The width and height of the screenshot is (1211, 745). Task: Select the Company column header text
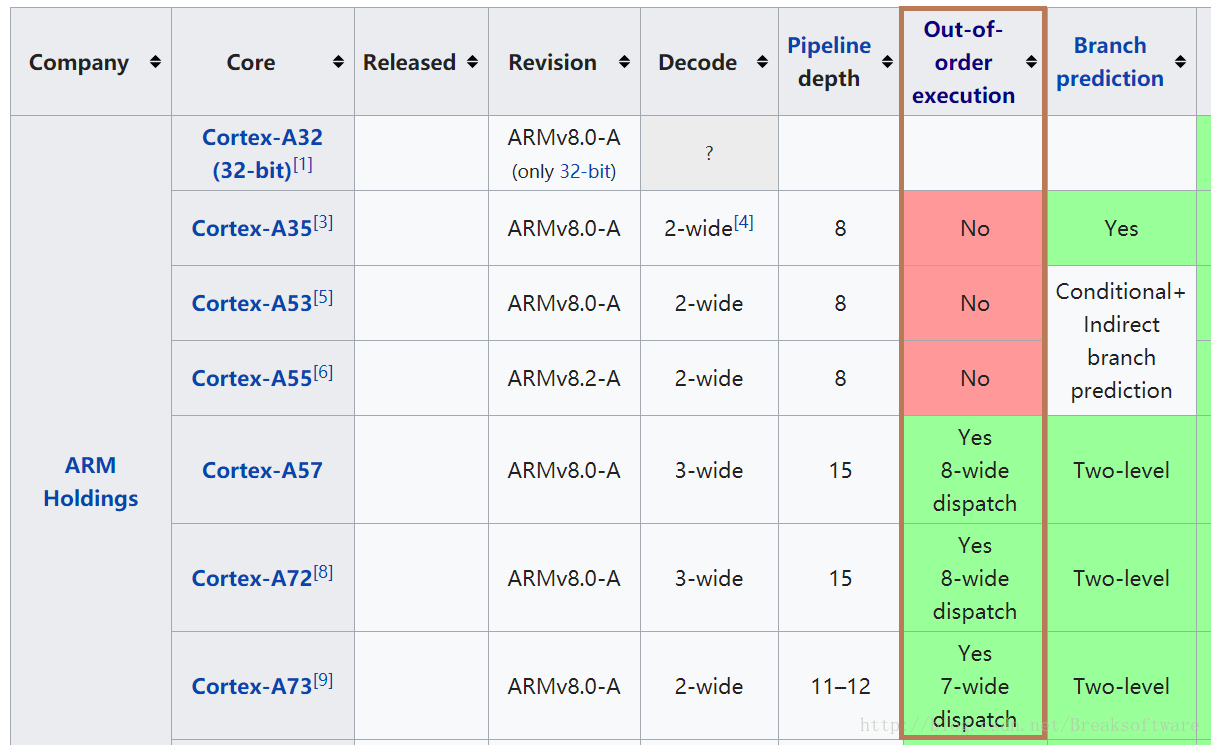click(79, 62)
